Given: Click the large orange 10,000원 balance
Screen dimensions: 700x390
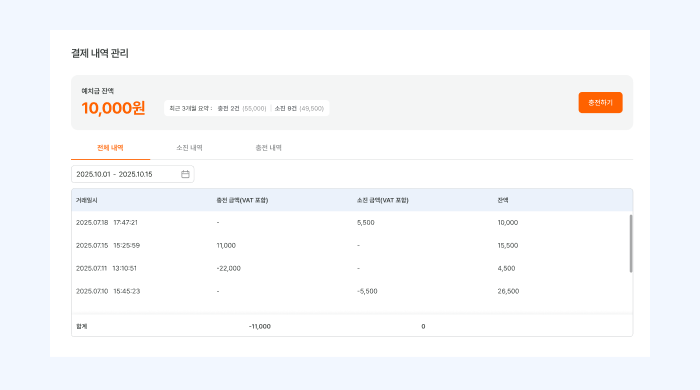Looking at the screenshot, I should (x=113, y=108).
